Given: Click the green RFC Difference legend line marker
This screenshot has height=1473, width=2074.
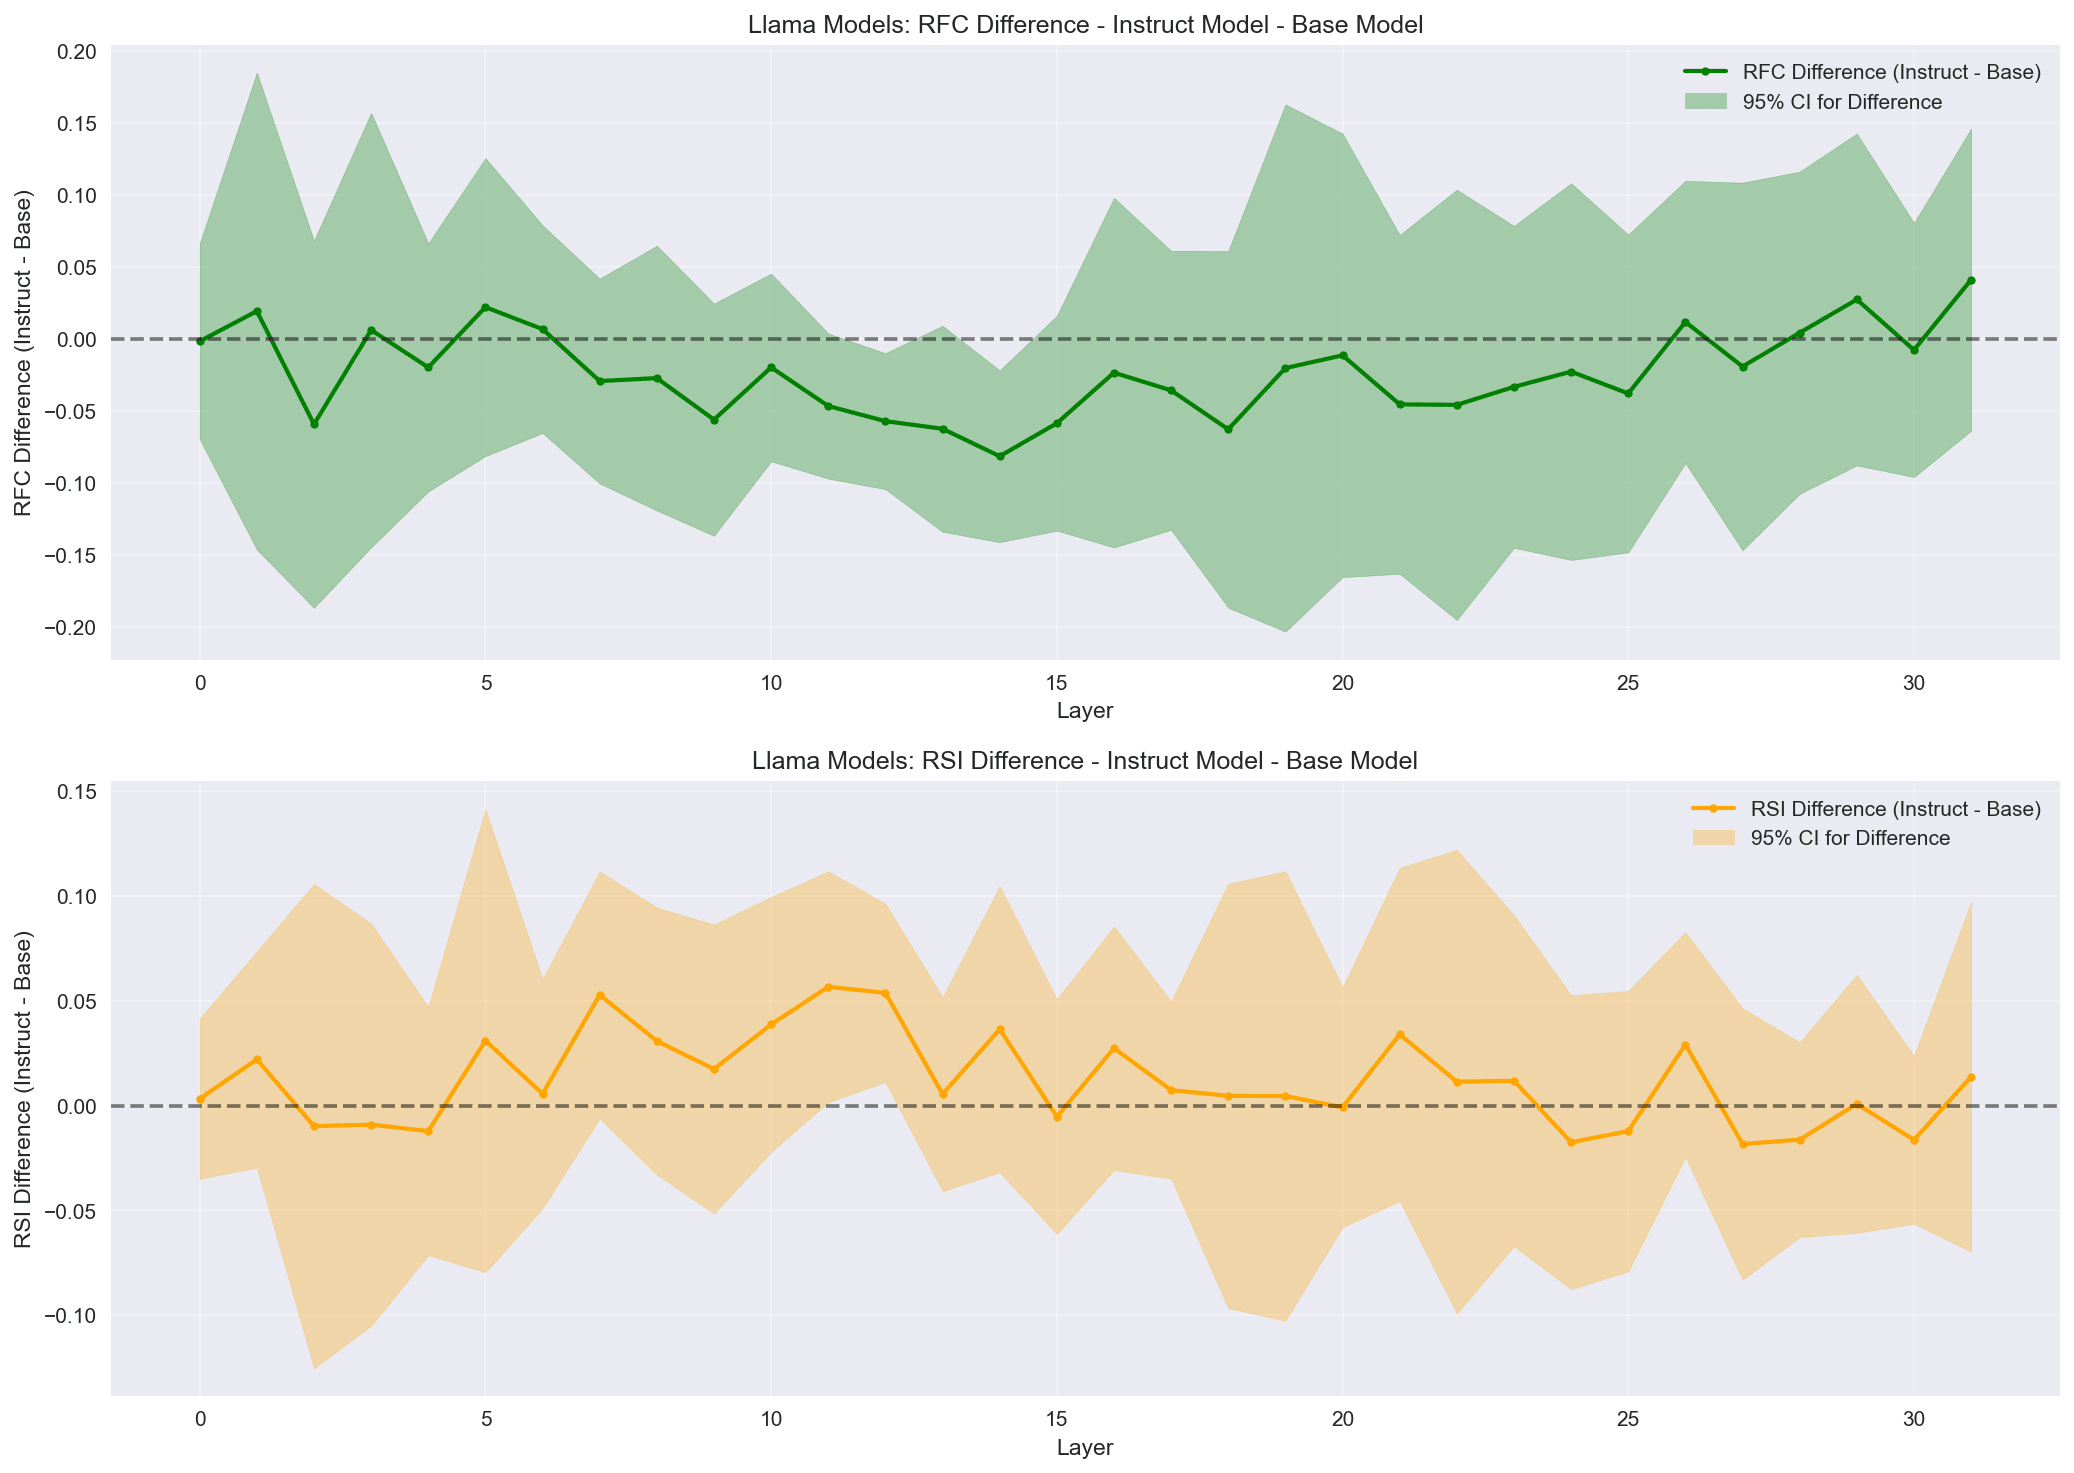Looking at the screenshot, I should pos(1705,72).
